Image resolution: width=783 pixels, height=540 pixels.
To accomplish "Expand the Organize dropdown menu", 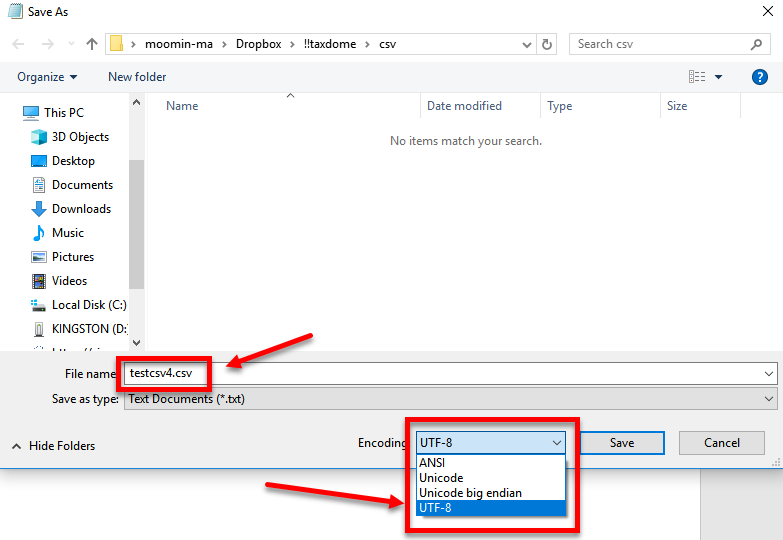I will [x=47, y=77].
